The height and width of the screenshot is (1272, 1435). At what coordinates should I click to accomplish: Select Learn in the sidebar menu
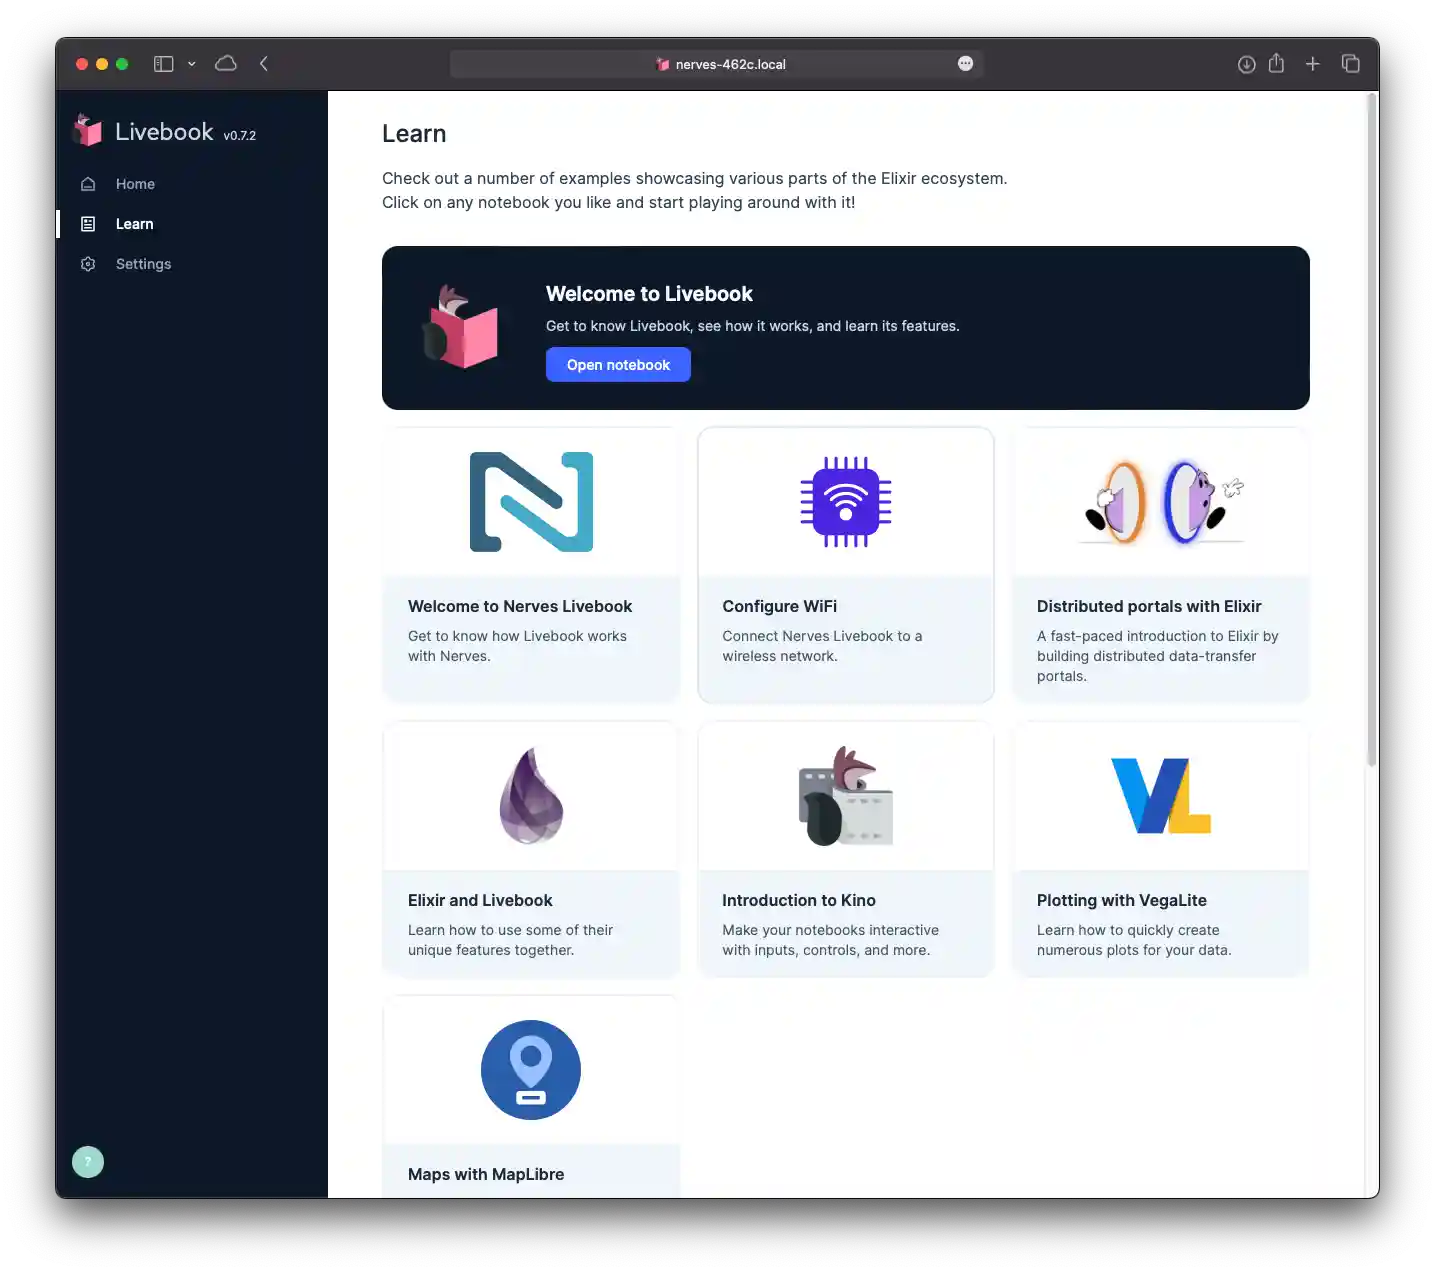(x=134, y=224)
